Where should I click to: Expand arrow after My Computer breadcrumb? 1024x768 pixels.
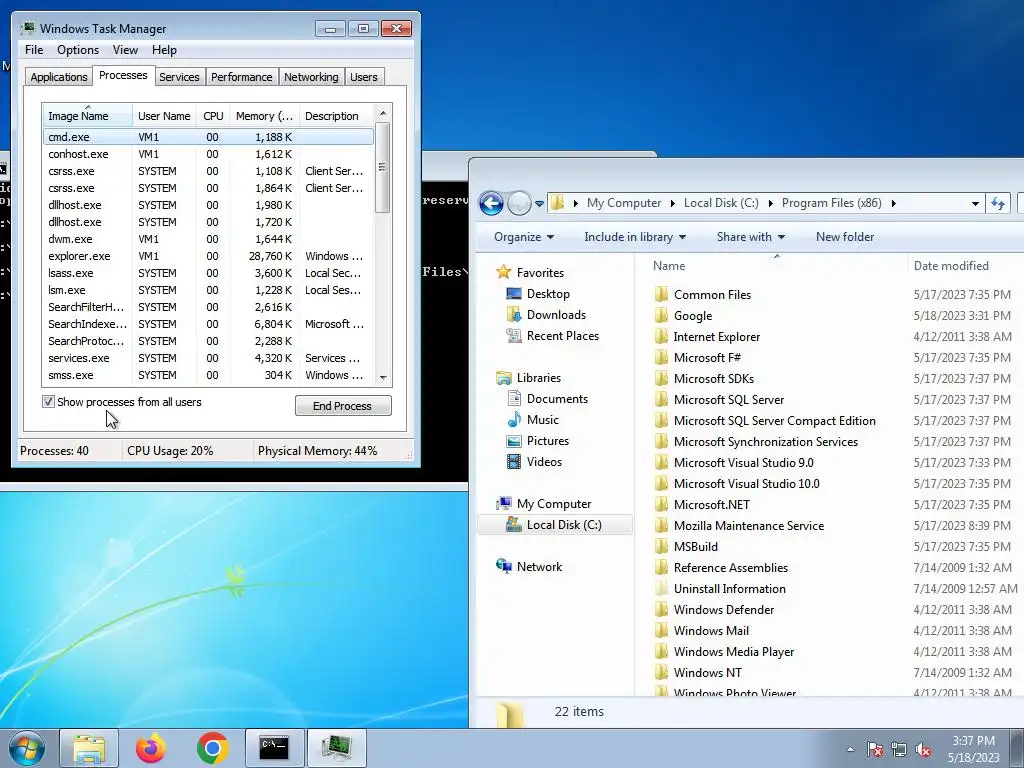pos(672,203)
